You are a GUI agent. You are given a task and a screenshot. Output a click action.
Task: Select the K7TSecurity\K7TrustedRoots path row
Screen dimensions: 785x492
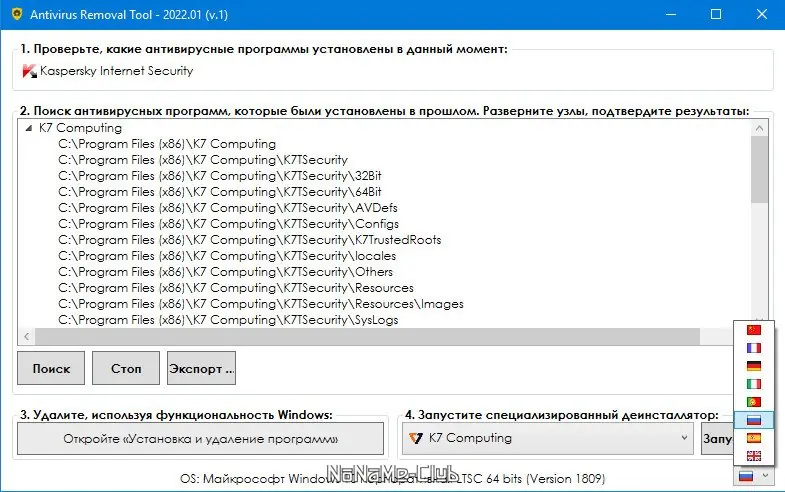pos(249,240)
